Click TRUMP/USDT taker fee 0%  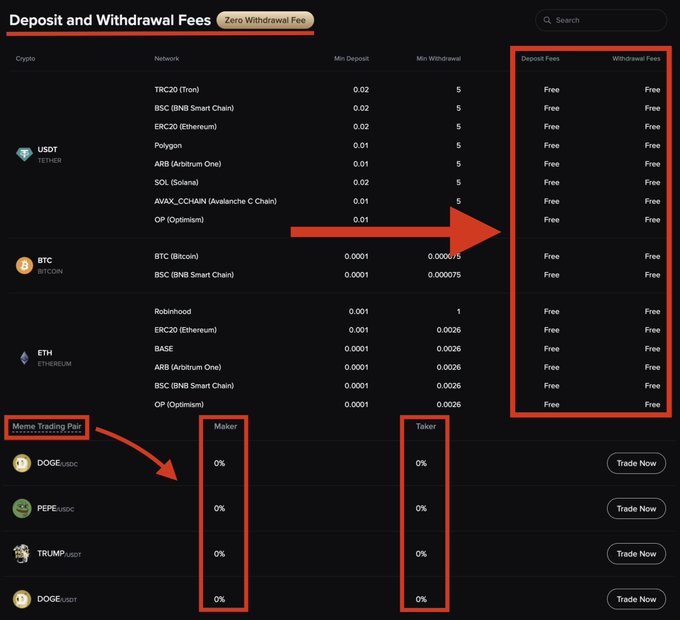[421, 554]
